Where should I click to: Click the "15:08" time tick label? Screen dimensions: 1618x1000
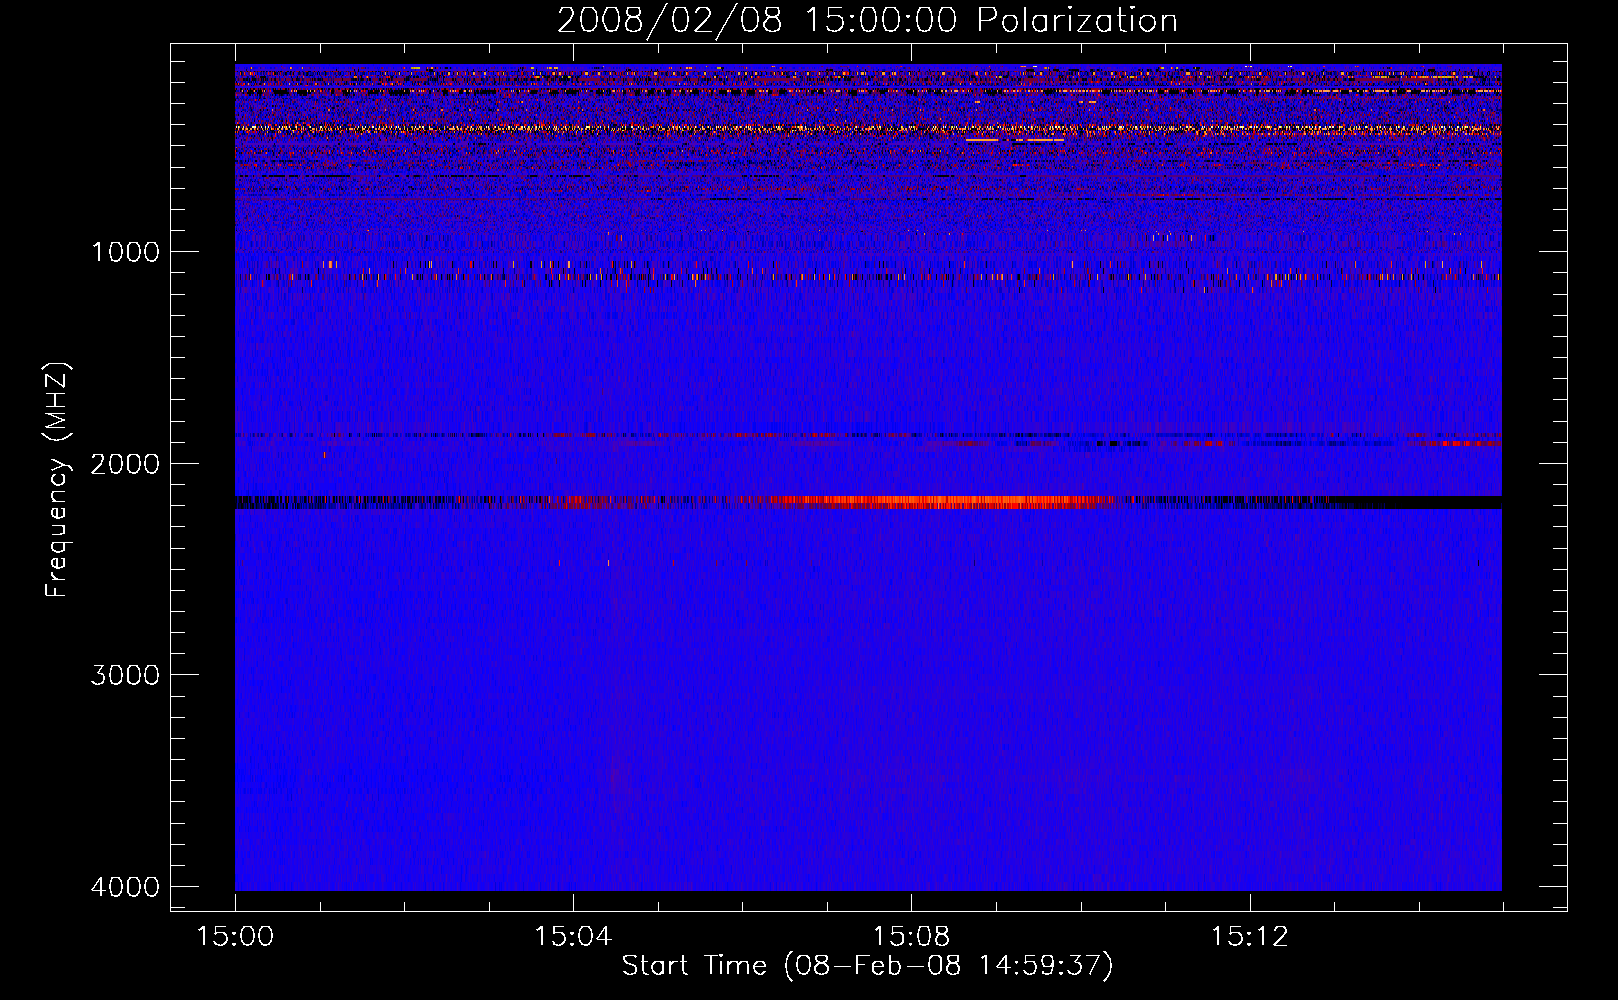(x=911, y=936)
